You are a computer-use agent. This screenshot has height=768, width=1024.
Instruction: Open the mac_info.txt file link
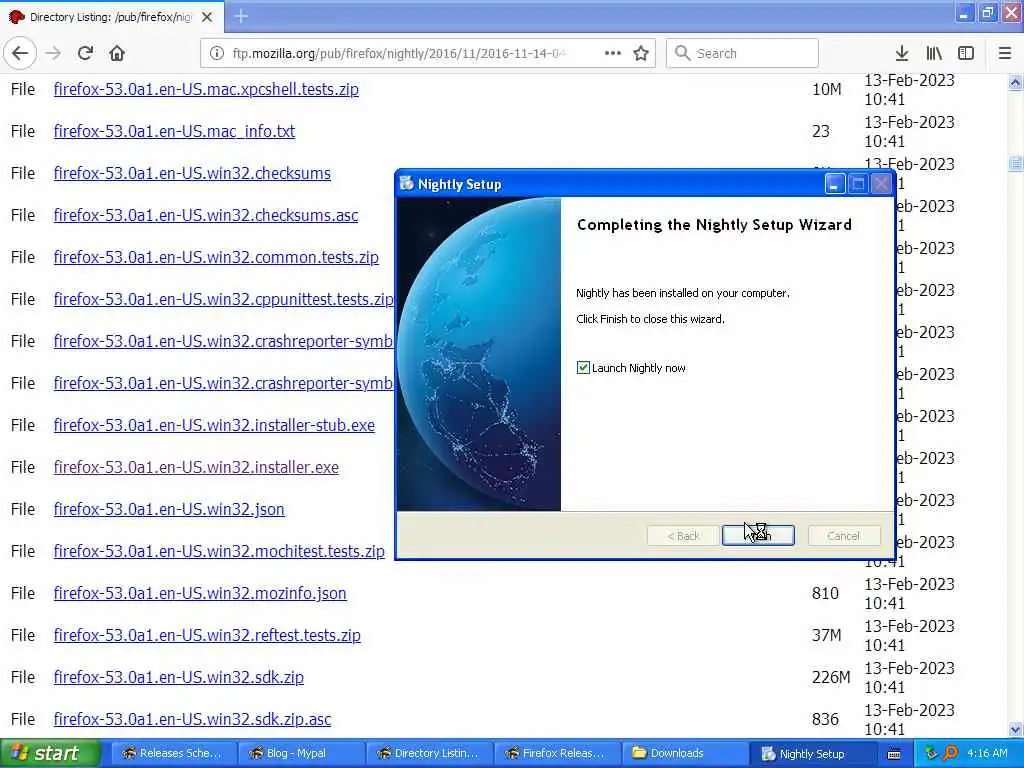coord(174,131)
